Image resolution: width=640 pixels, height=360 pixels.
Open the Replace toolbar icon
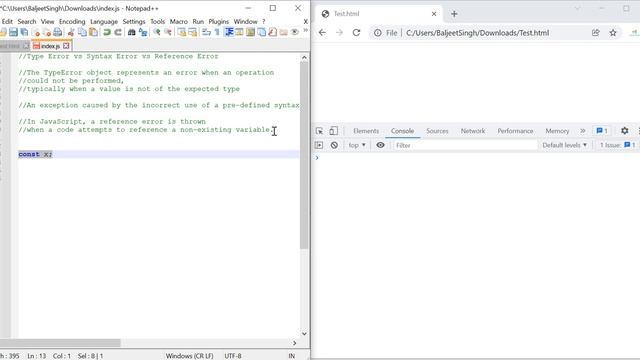143,32
